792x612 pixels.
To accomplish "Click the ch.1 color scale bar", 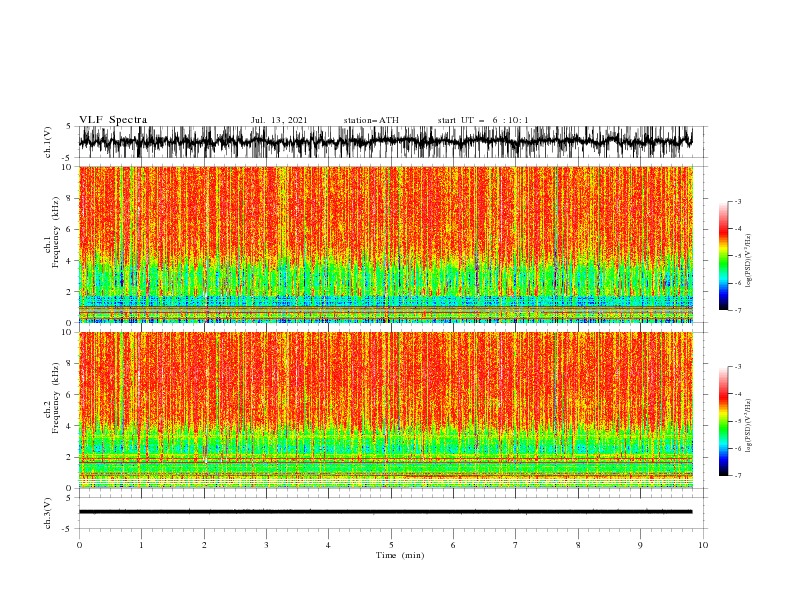I will 723,255.
